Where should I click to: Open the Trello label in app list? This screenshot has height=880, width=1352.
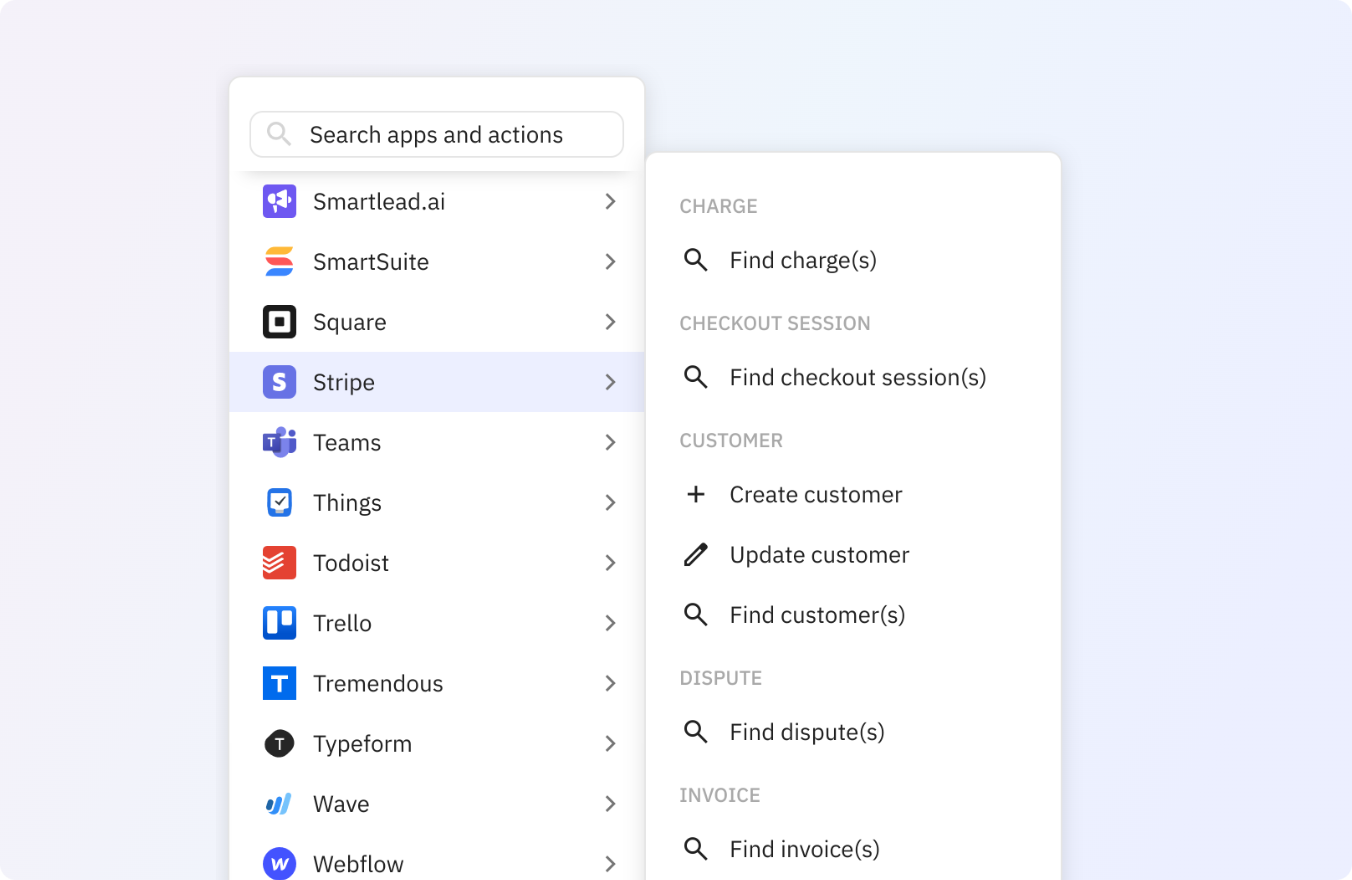342,623
